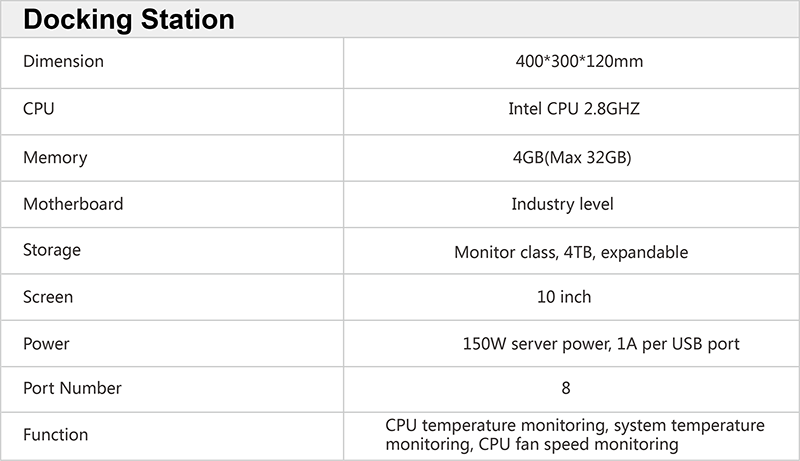Select the Function row label

(55, 435)
